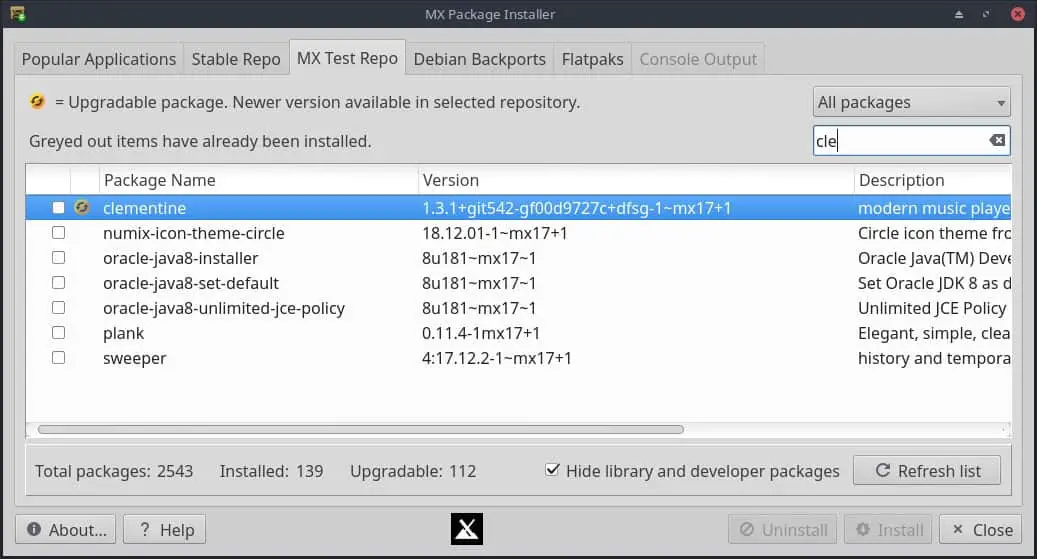Click the 'modern music playe' description of clementine

[934, 208]
